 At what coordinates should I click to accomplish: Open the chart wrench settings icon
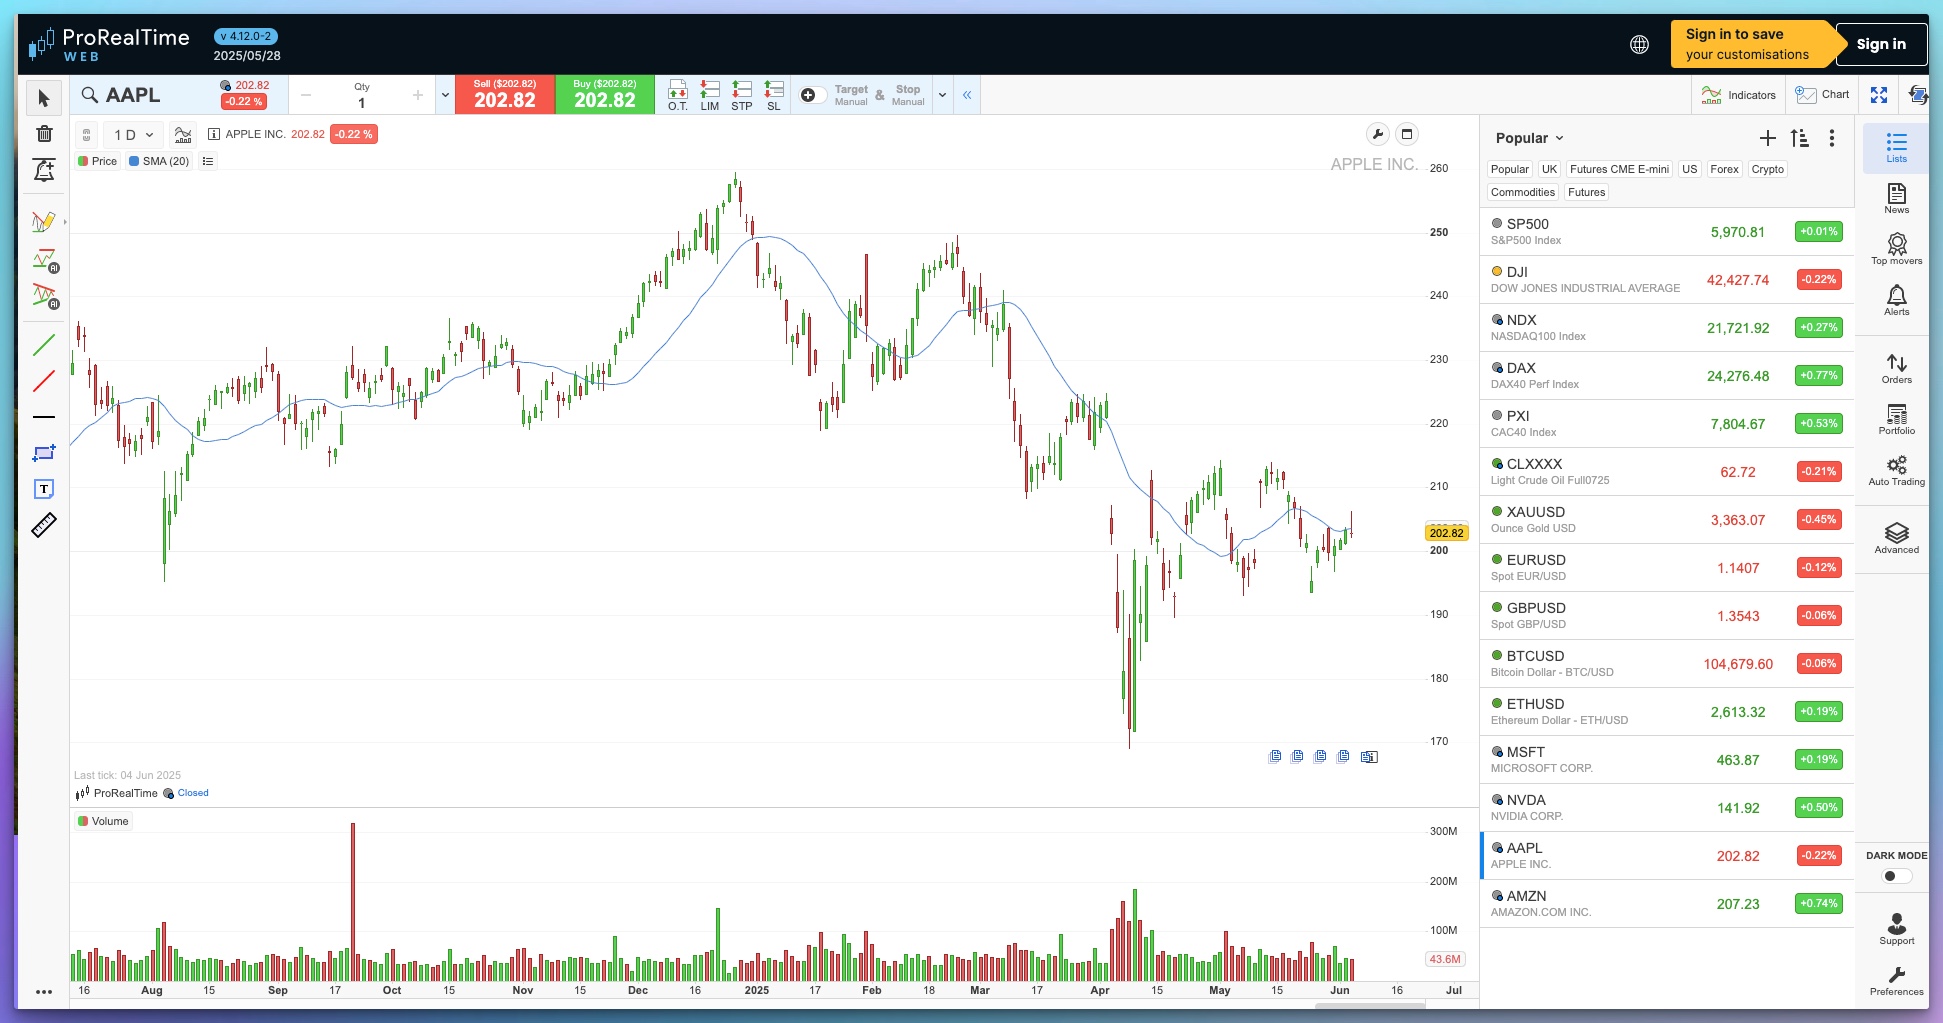(x=1376, y=133)
